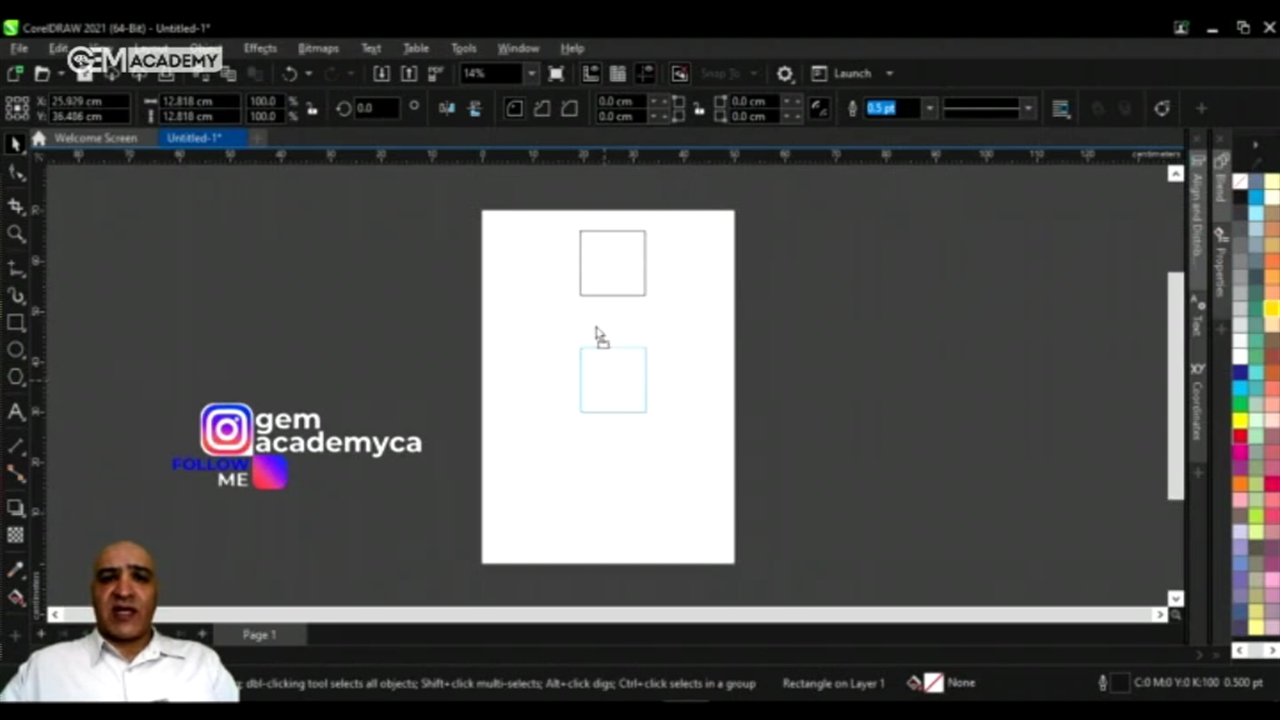Open the Options gear icon
Image resolution: width=1280 pixels, height=720 pixels.
point(785,74)
